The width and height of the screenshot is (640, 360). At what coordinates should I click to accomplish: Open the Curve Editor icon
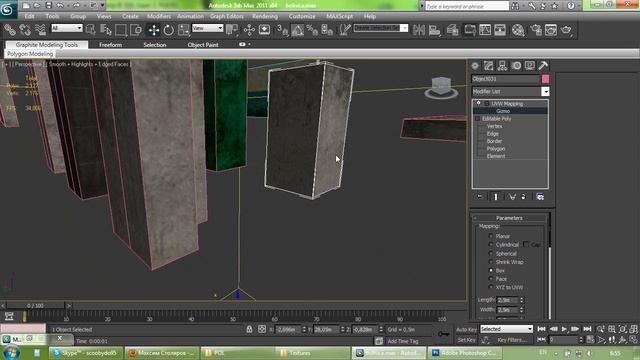(x=485, y=30)
